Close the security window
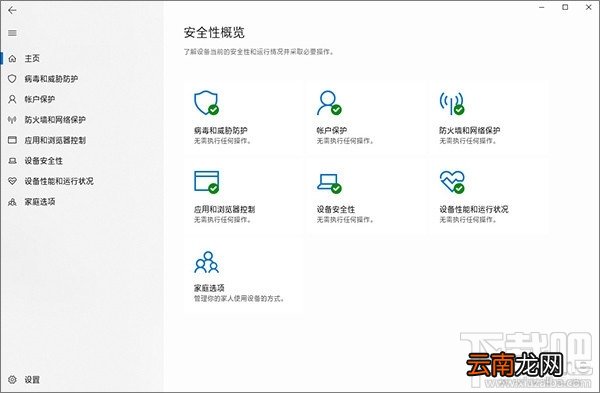 [589, 7]
